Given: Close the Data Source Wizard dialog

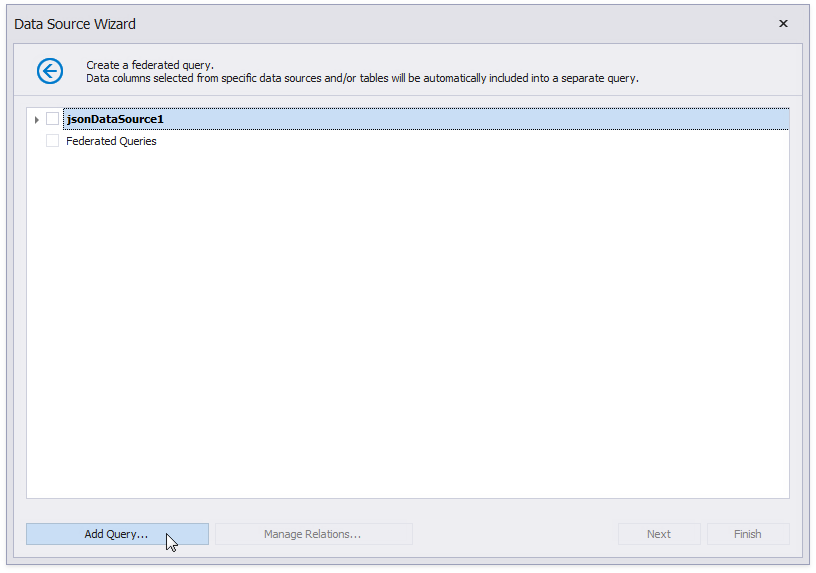Looking at the screenshot, I should [x=783, y=24].
